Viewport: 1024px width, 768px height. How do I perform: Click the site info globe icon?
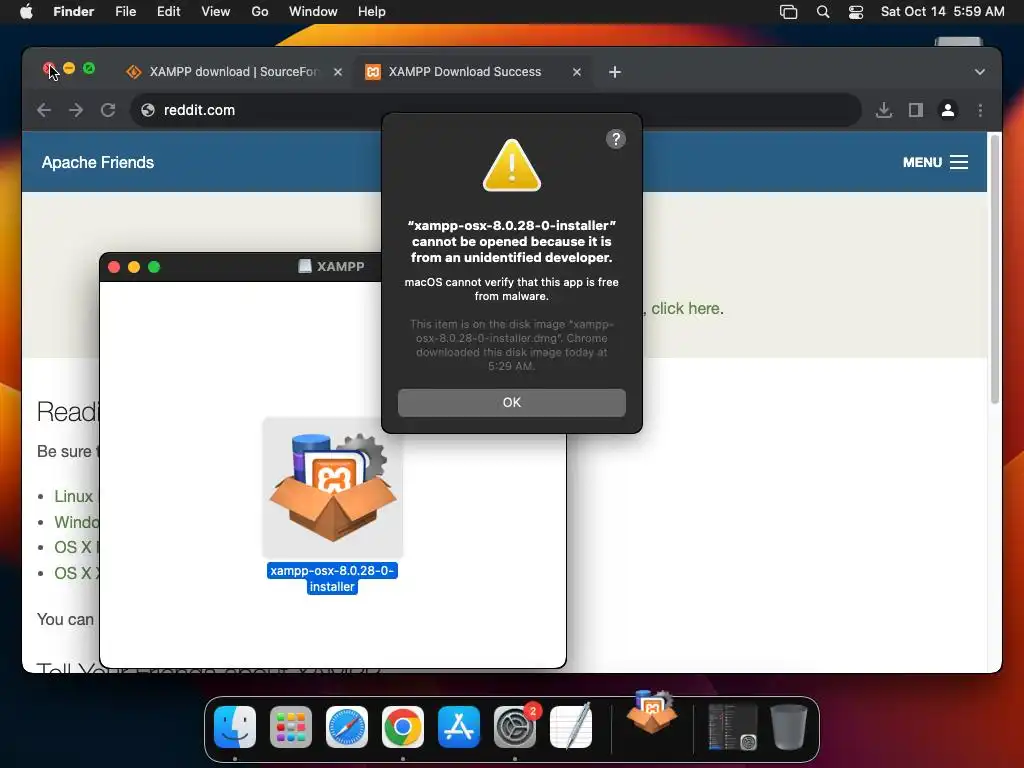click(148, 110)
